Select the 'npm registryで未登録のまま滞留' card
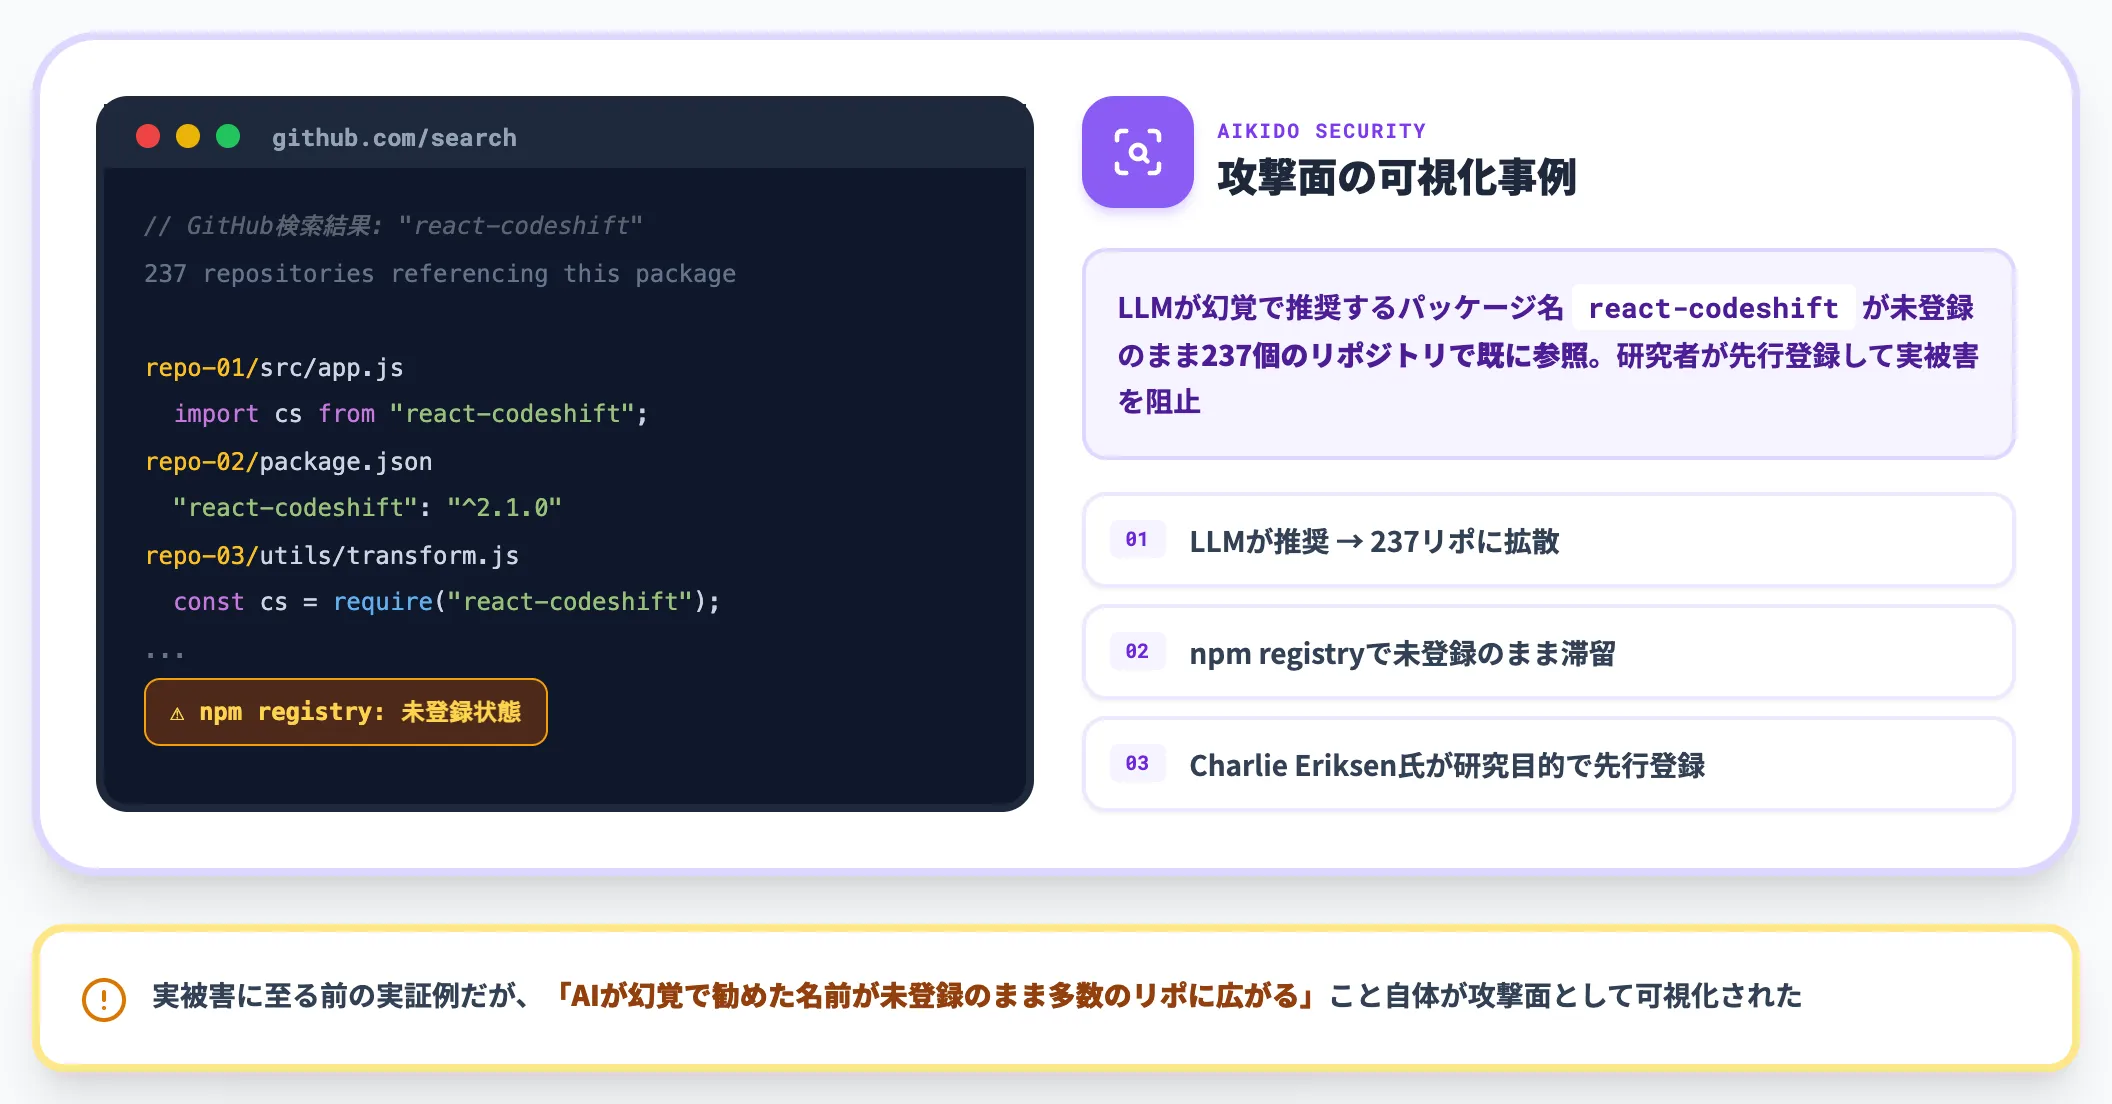 tap(1548, 653)
